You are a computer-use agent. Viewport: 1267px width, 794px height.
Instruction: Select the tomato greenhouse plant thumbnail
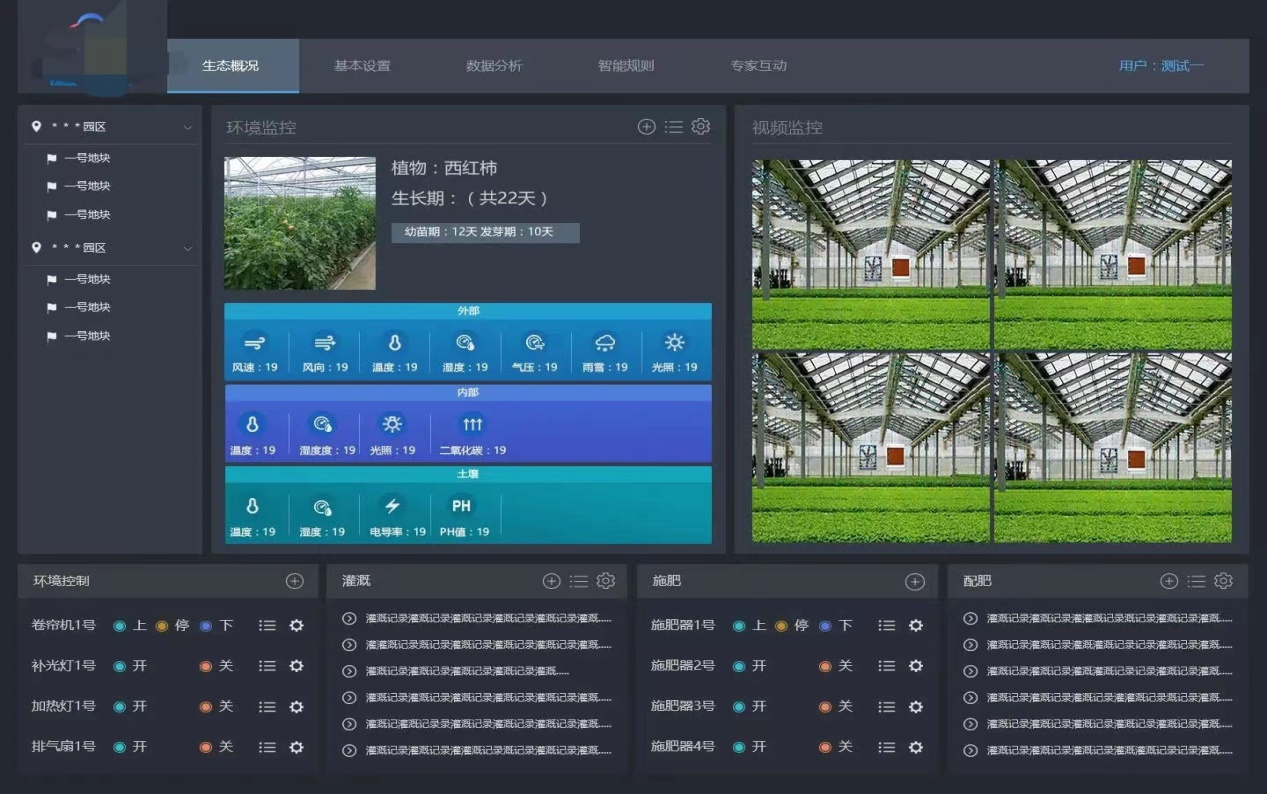(x=300, y=223)
